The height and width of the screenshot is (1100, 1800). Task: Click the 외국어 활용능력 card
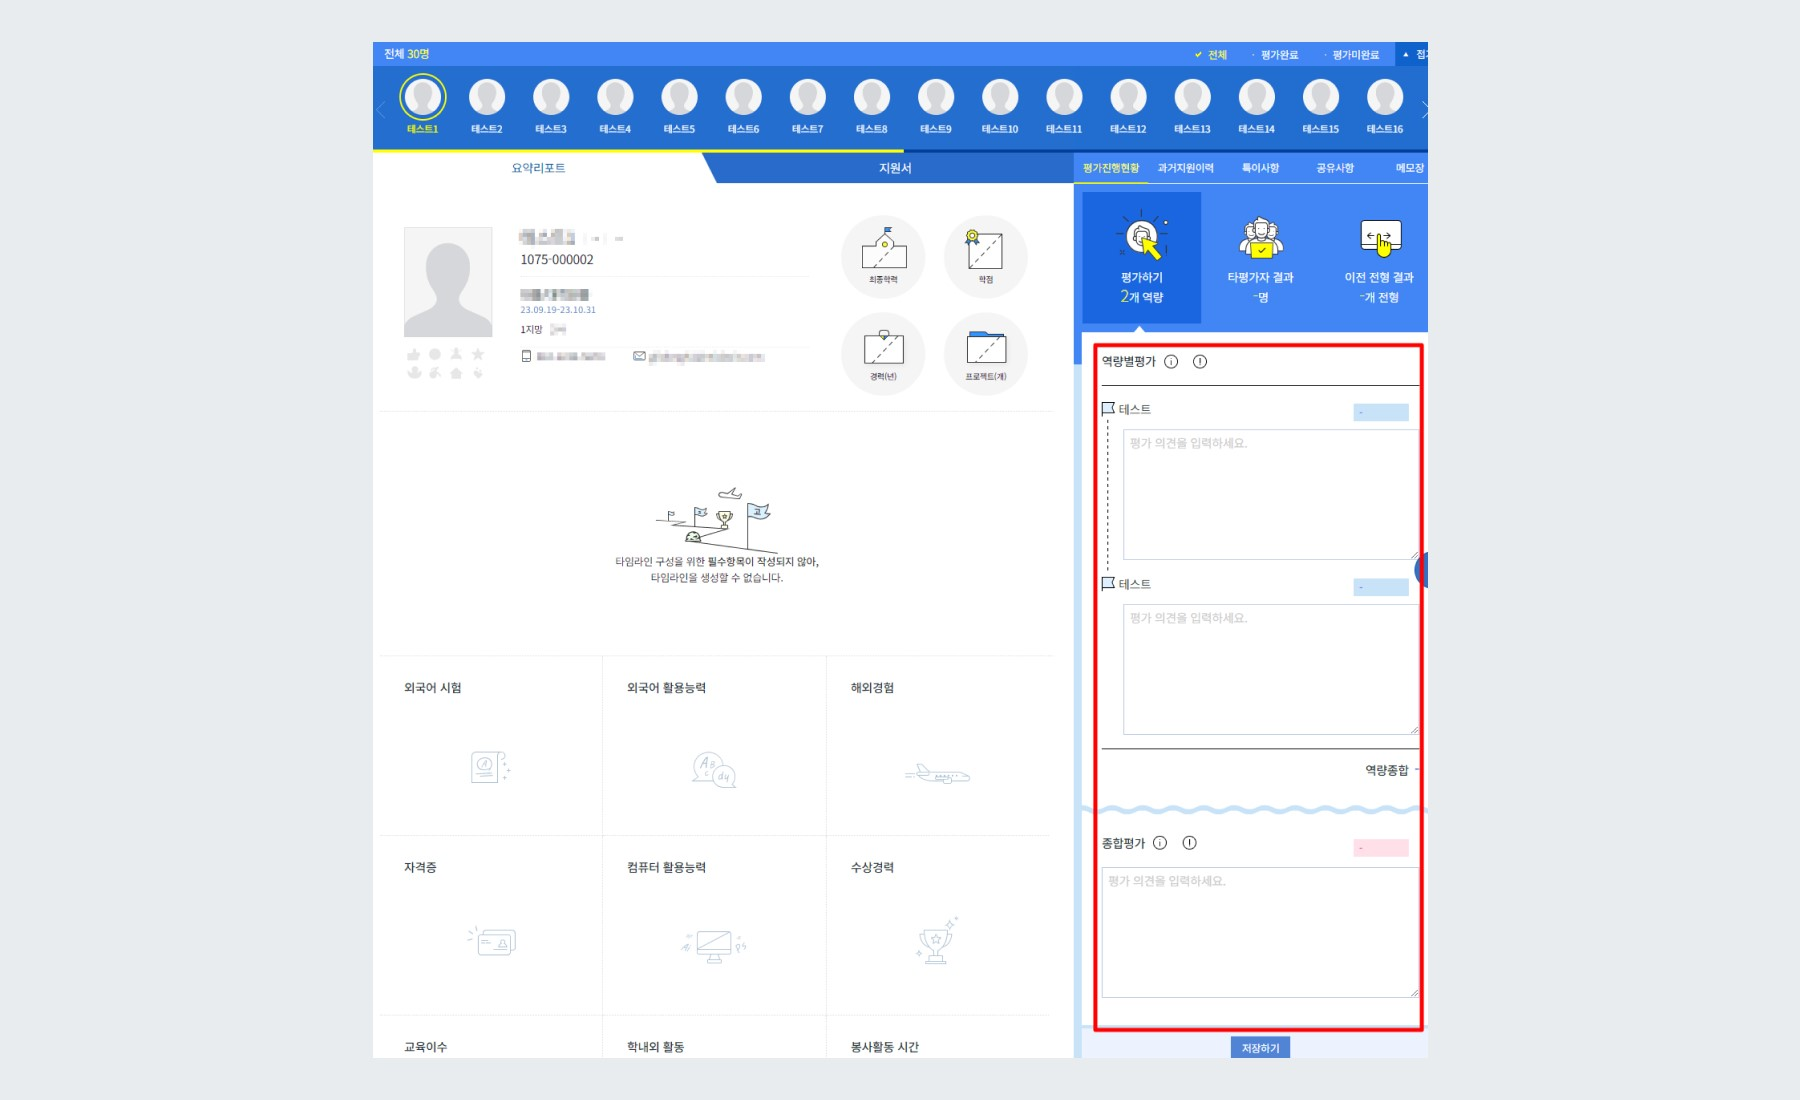(x=714, y=745)
